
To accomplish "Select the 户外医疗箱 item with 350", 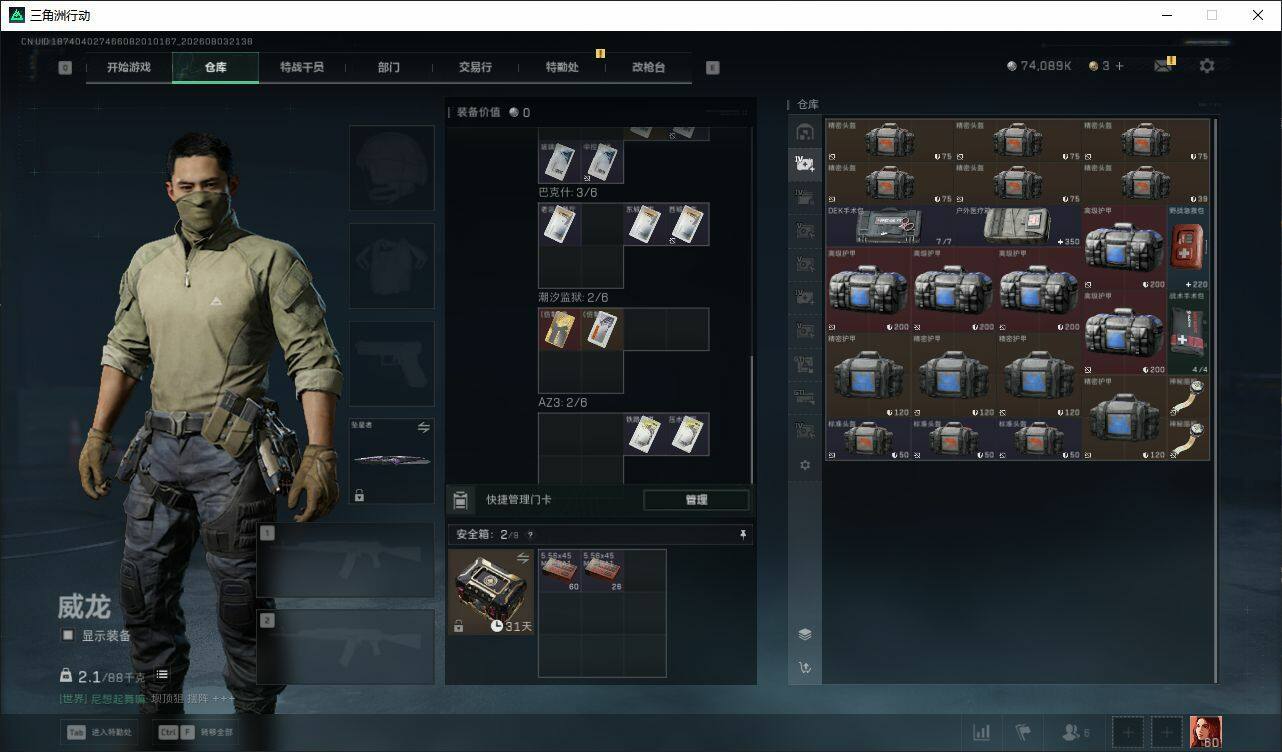I will click(x=1018, y=226).
